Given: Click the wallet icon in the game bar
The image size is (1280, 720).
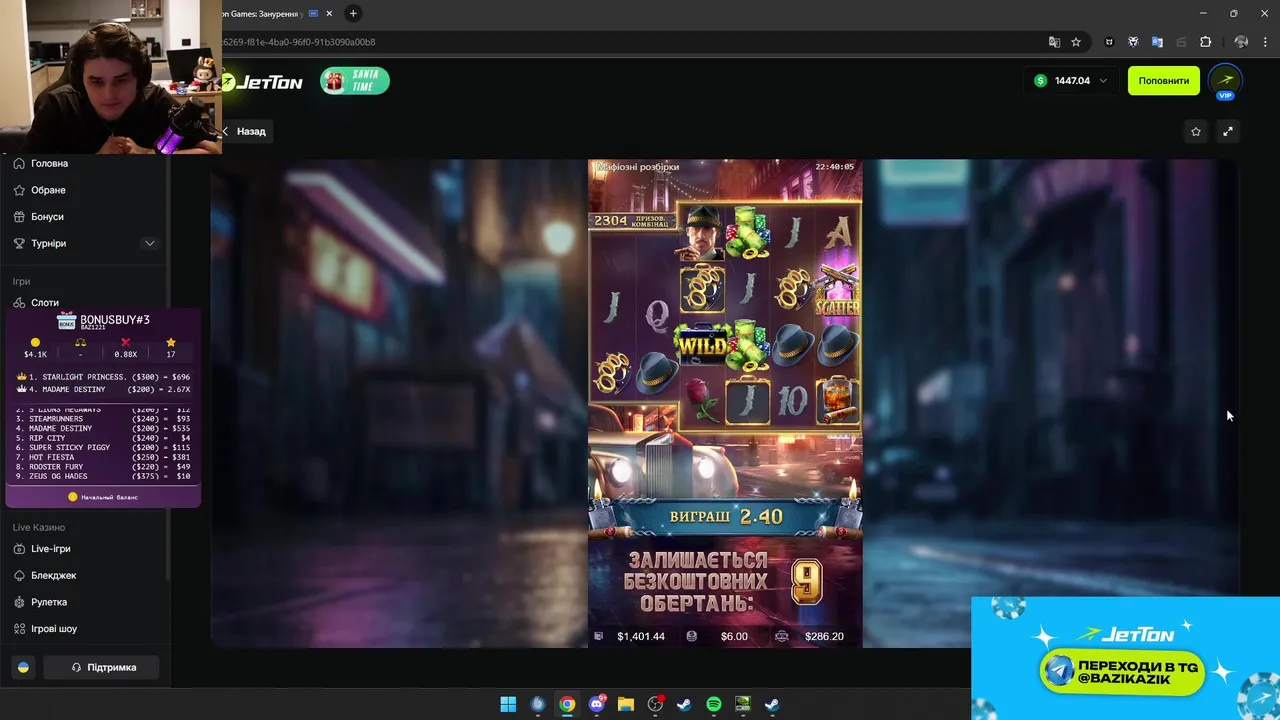Looking at the screenshot, I should [599, 636].
